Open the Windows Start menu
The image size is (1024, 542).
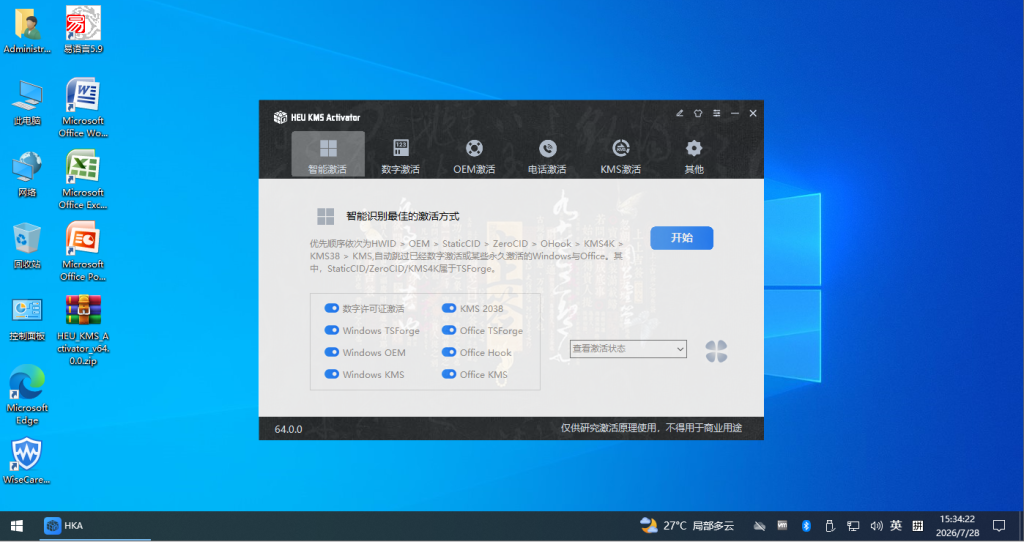point(17,526)
